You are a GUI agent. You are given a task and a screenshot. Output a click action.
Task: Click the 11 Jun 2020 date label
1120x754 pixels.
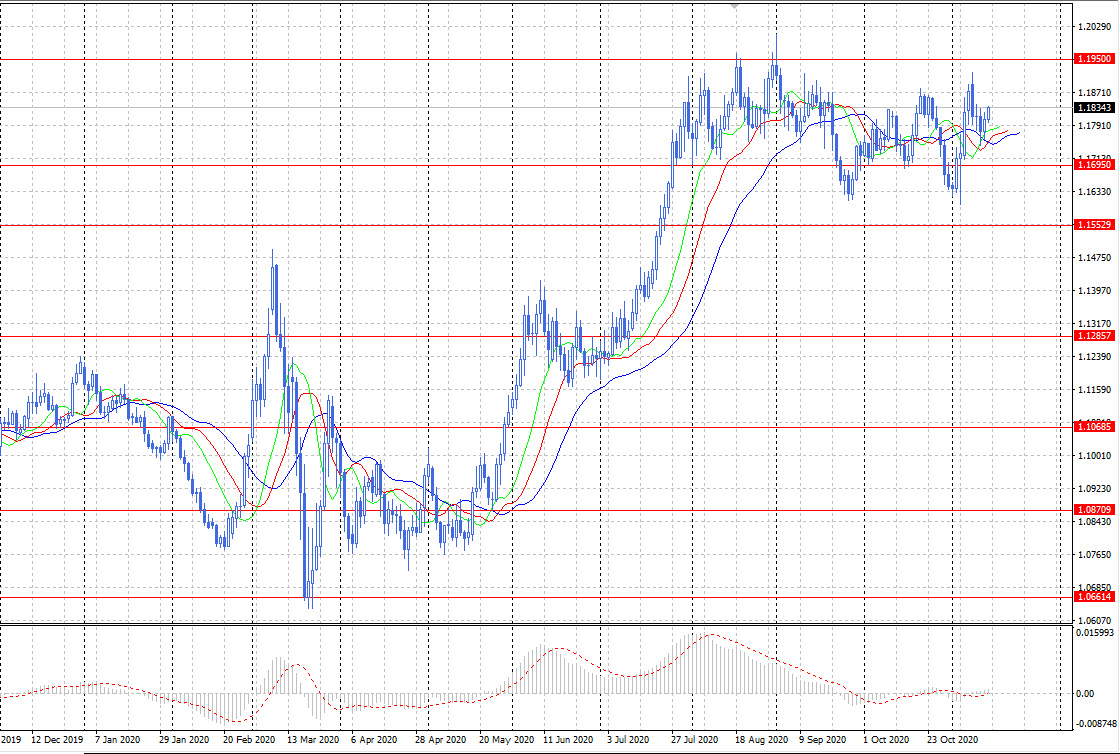click(569, 740)
